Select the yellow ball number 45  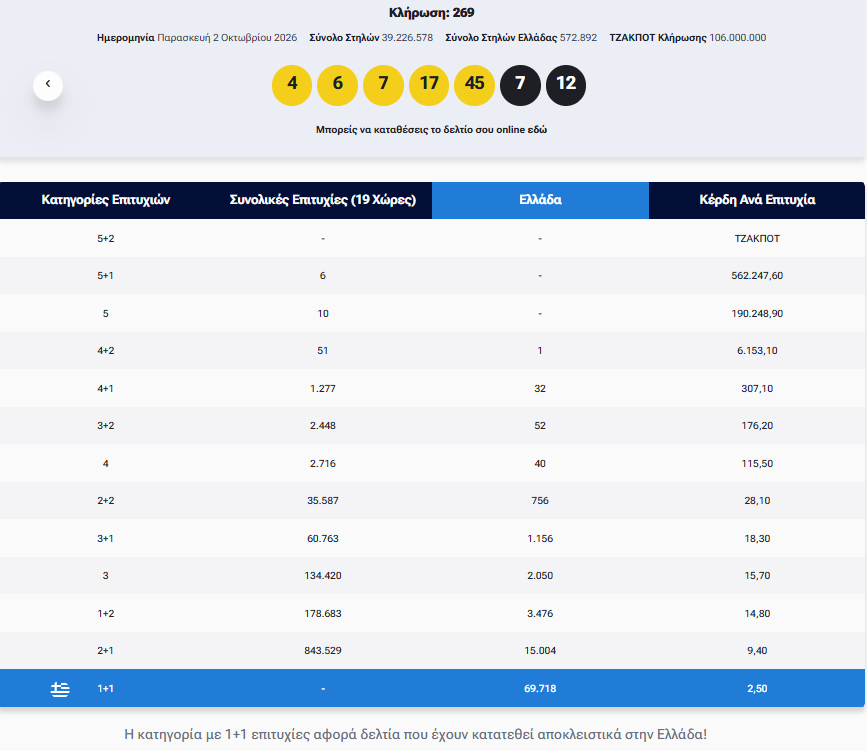coord(474,85)
